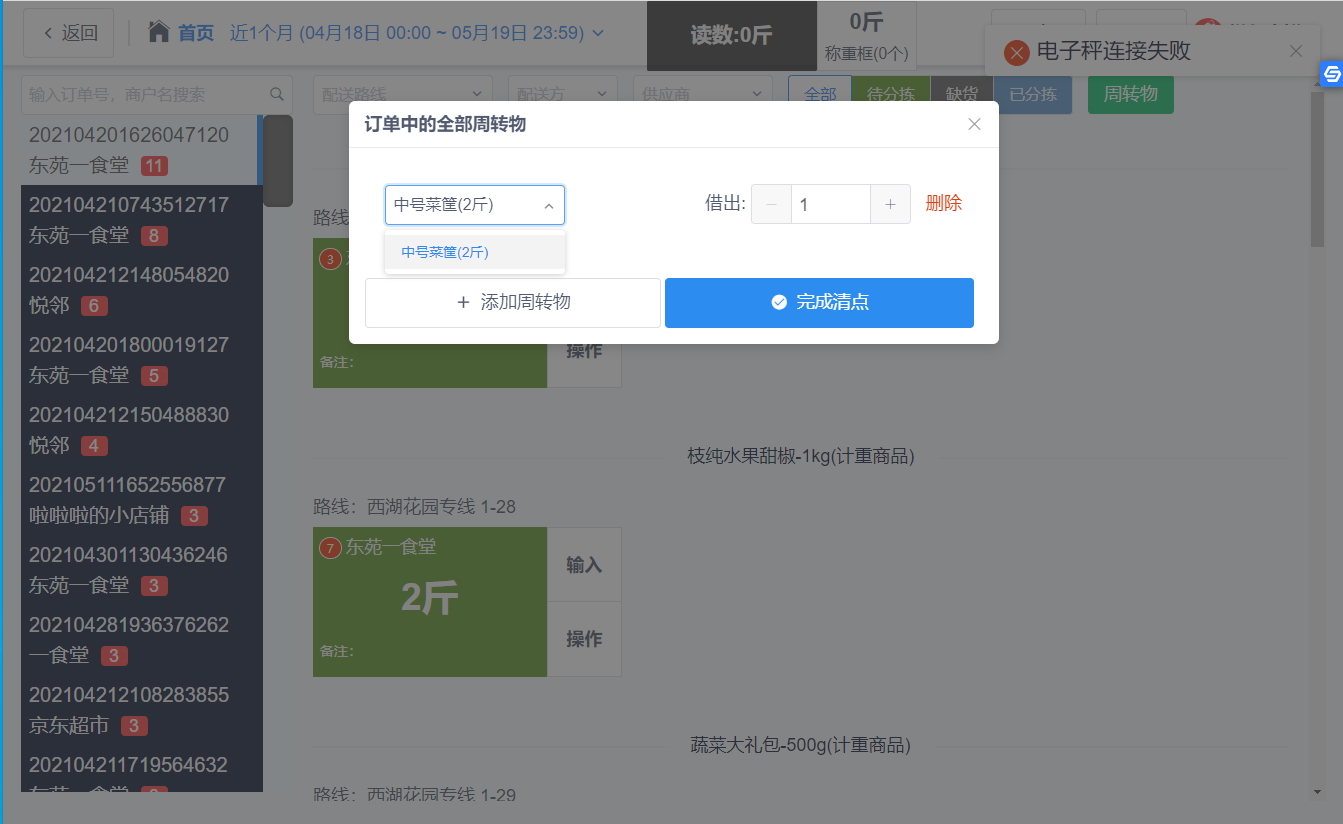Open the 中号菜筐(2斤) dropdown selector

pyautogui.click(x=474, y=205)
